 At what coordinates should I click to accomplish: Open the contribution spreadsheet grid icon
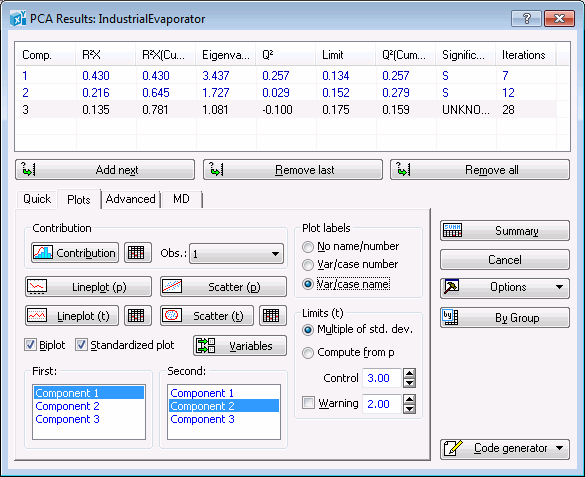coord(138,253)
